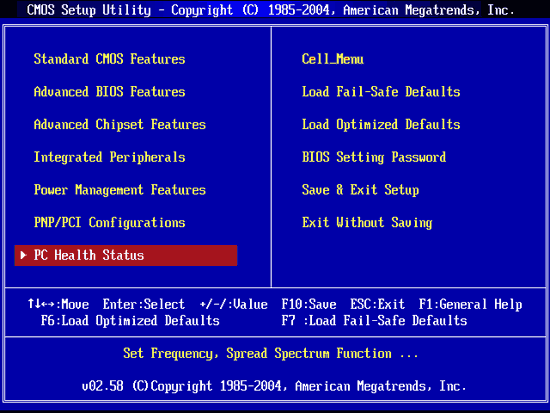
Task: Select Load Fail-Safe Defaults in right column
Action: tap(381, 92)
